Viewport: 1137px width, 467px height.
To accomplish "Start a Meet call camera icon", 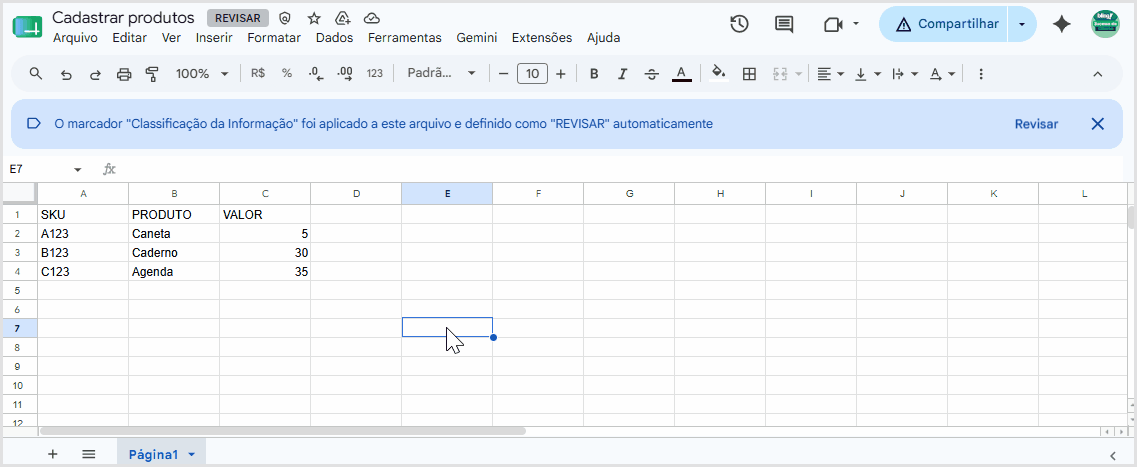I will (x=832, y=24).
